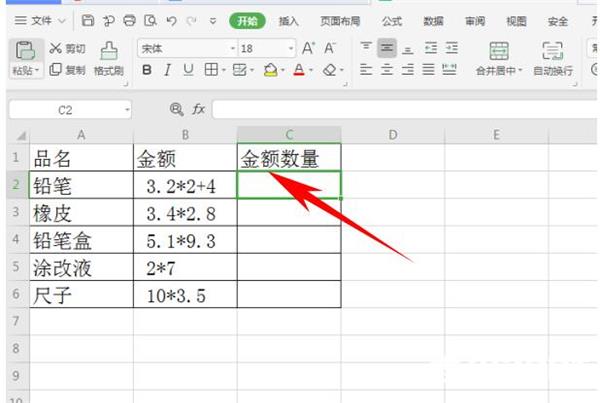
Task: Switch to the 审阅 tab
Action: pyautogui.click(x=475, y=21)
